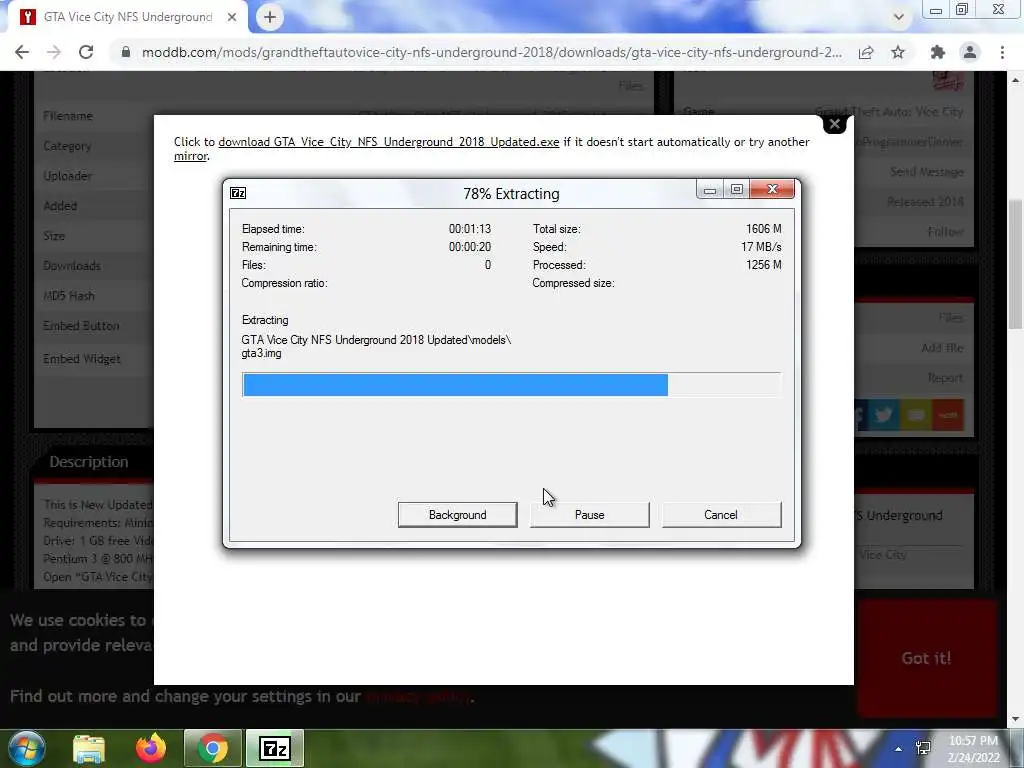The height and width of the screenshot is (768, 1024).
Task: Switch to Chrome taskbar icon
Action: pos(213,748)
